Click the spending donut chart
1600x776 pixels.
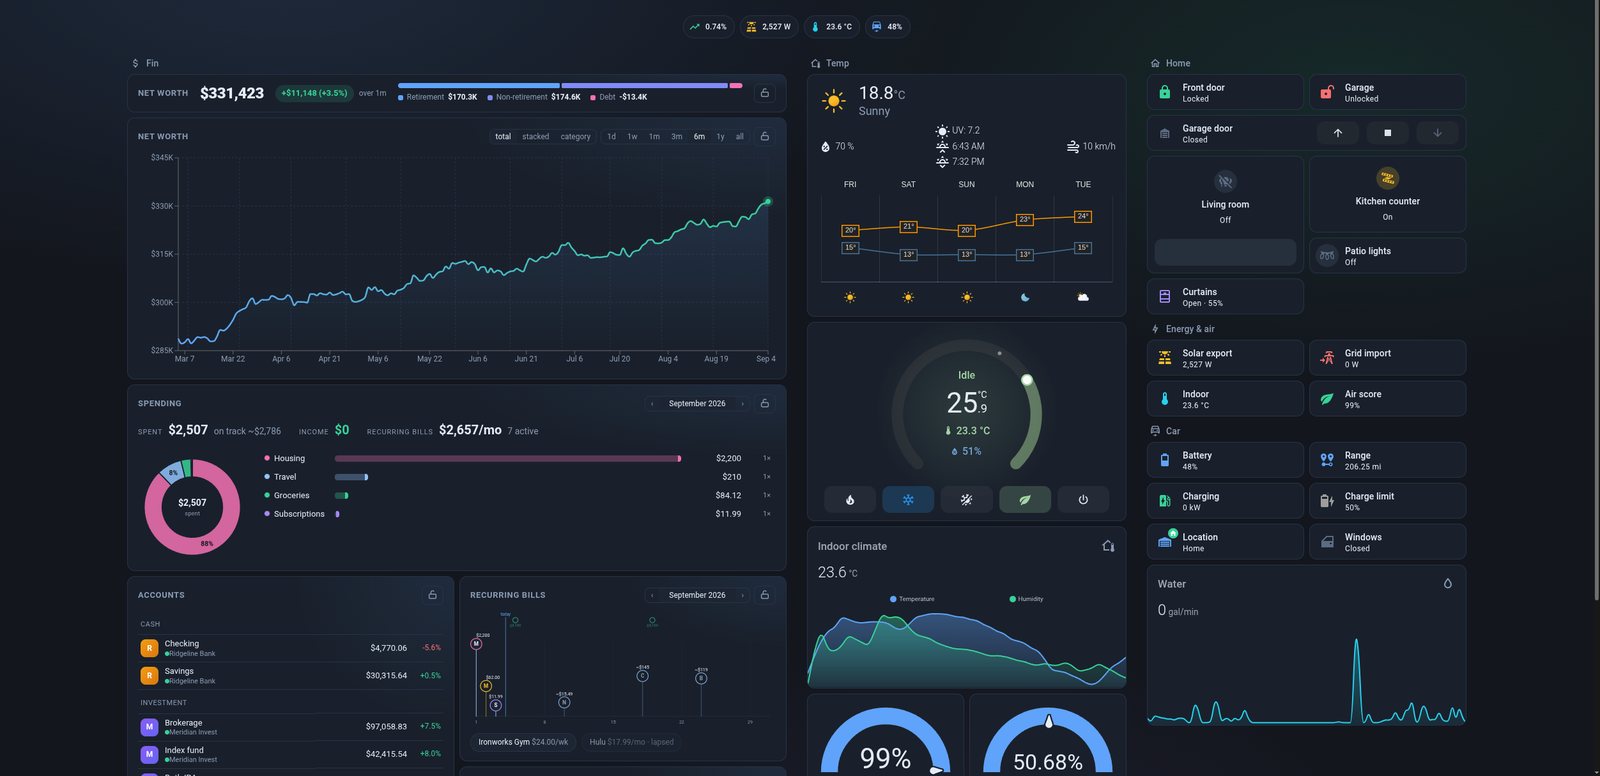(x=192, y=507)
